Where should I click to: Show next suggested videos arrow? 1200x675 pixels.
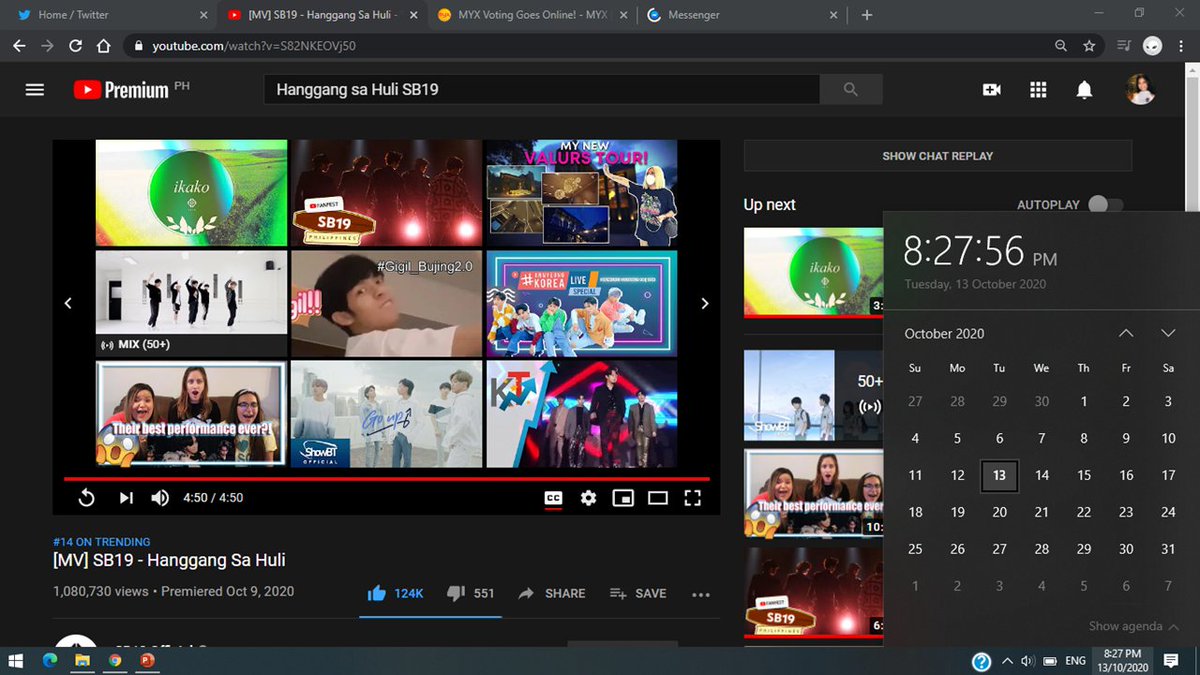(705, 303)
